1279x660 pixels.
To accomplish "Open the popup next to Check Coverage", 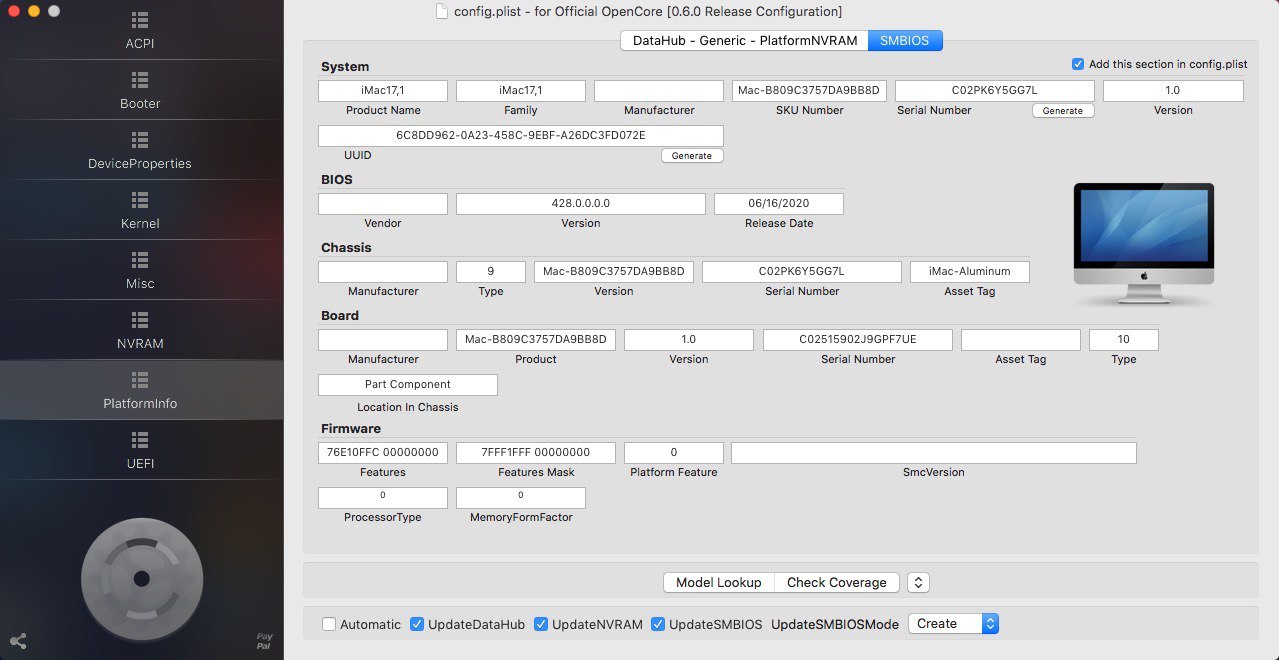I will tap(919, 582).
